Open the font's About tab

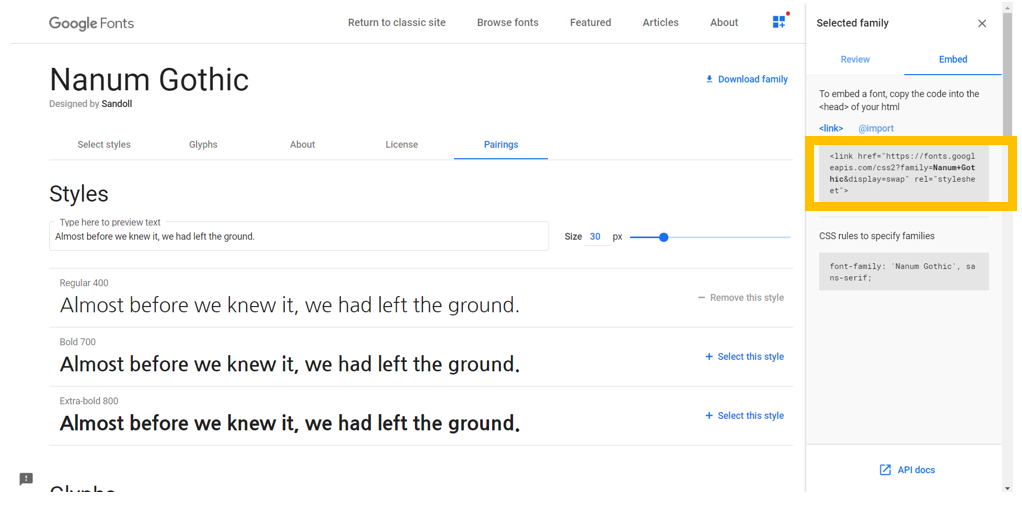click(x=302, y=145)
